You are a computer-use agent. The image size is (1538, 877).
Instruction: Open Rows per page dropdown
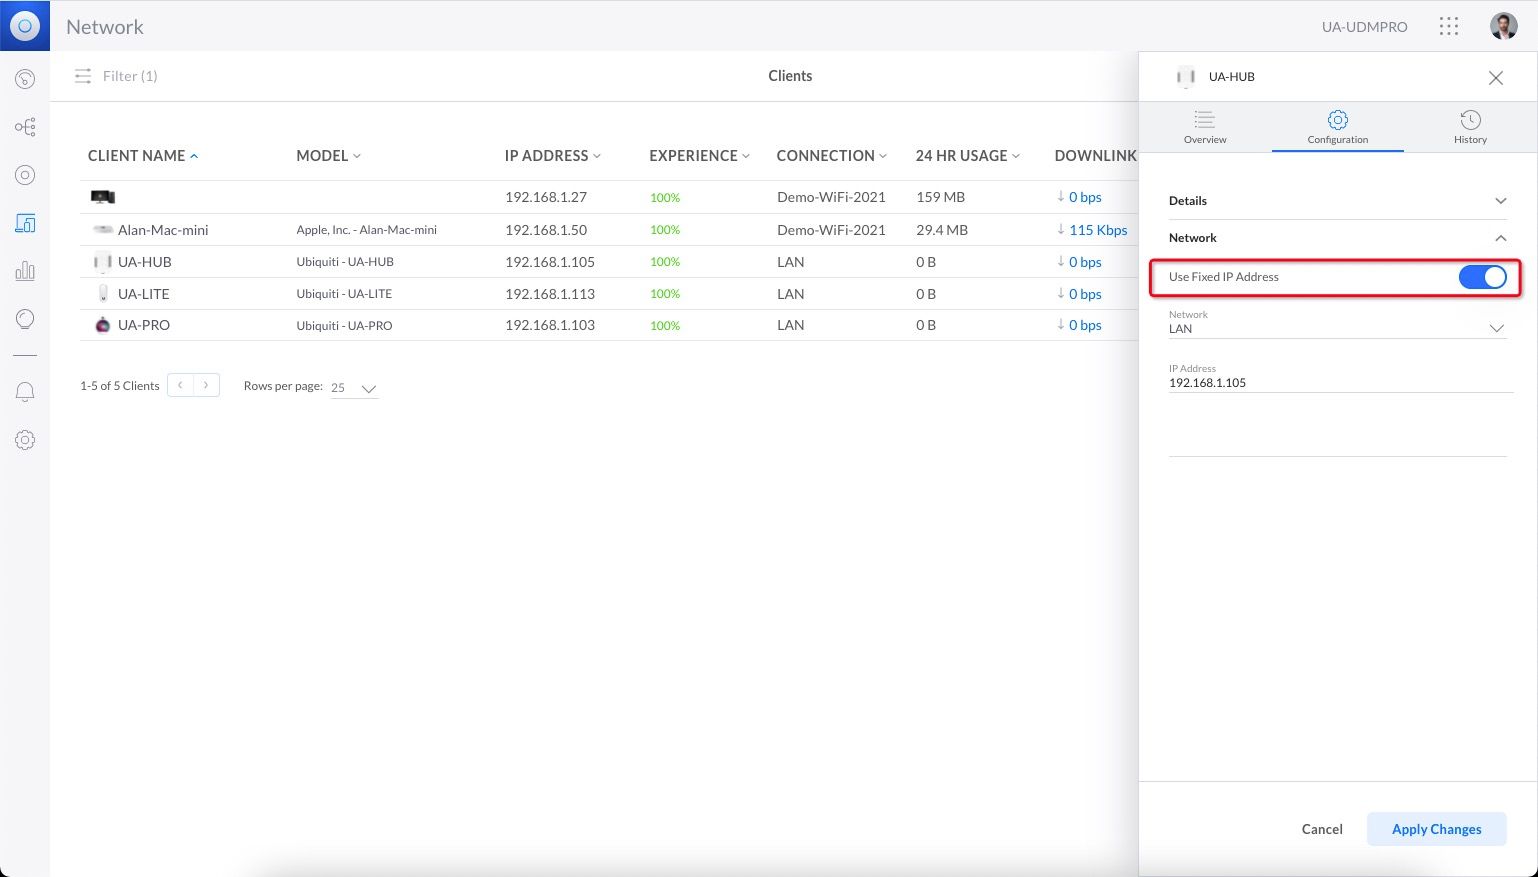pyautogui.click(x=355, y=388)
